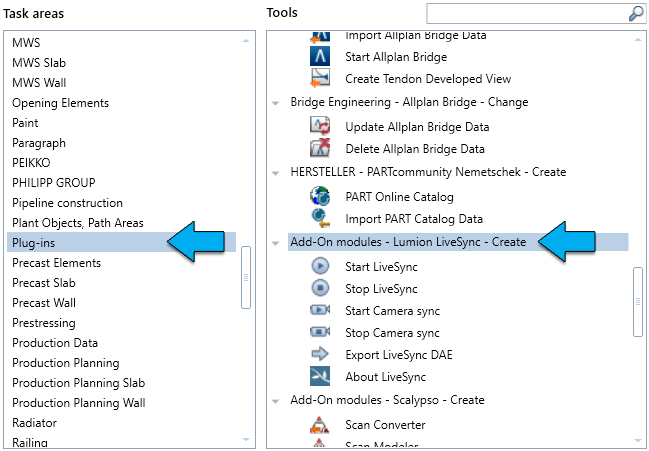This screenshot has width=649, height=451.
Task: Collapse the Lumion LiveSync Create group
Action: [276, 243]
